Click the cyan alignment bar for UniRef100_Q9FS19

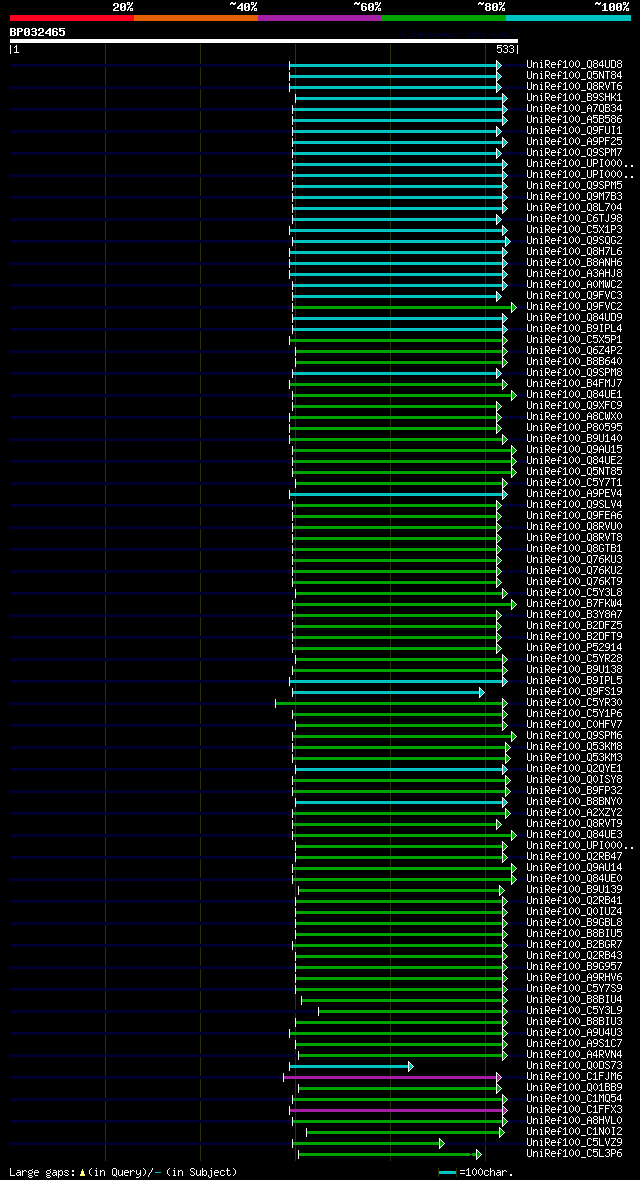coord(389,691)
